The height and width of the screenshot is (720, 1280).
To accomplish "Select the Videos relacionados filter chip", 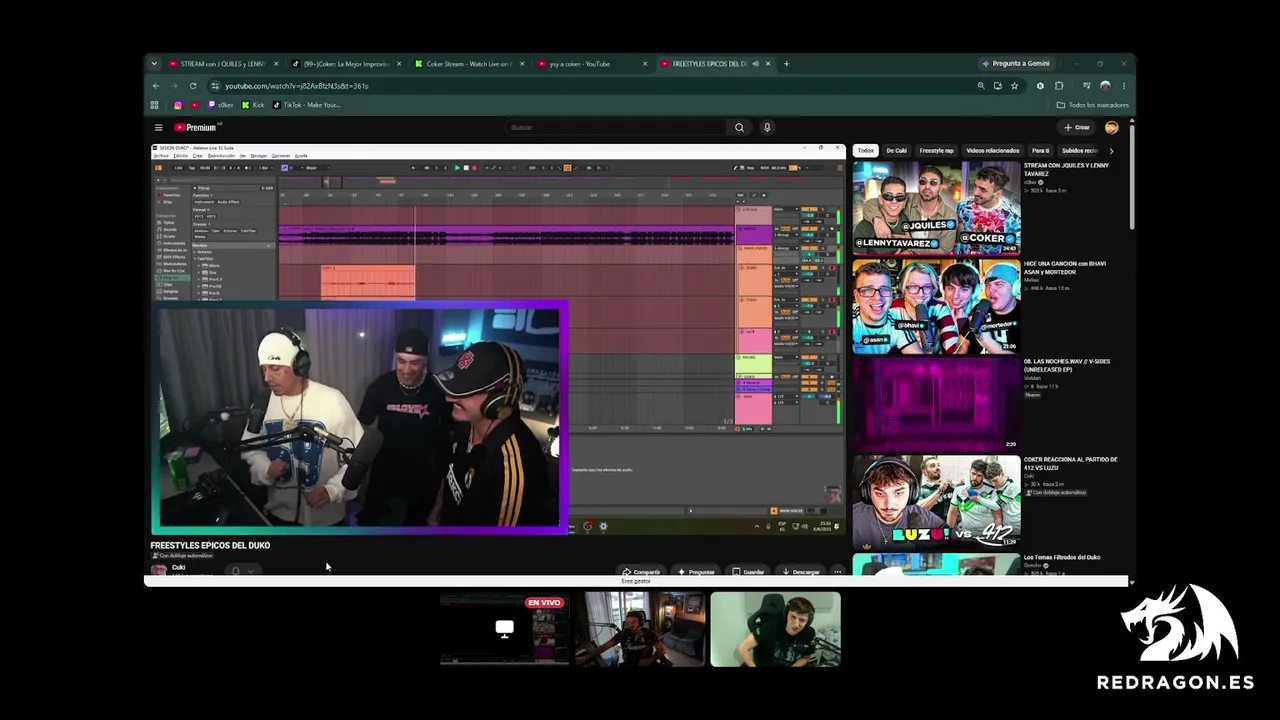I will 993,151.
